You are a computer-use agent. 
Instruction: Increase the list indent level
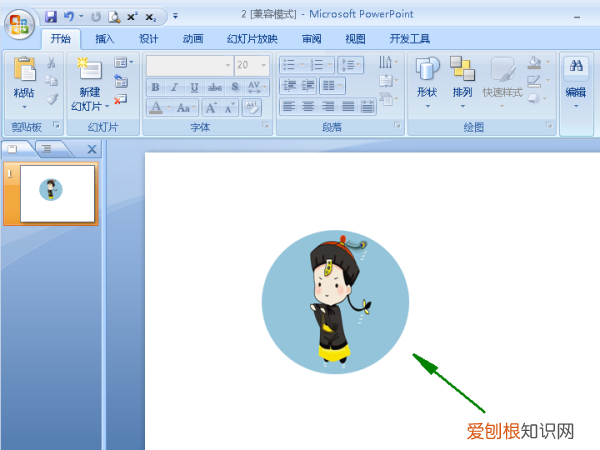tap(308, 86)
